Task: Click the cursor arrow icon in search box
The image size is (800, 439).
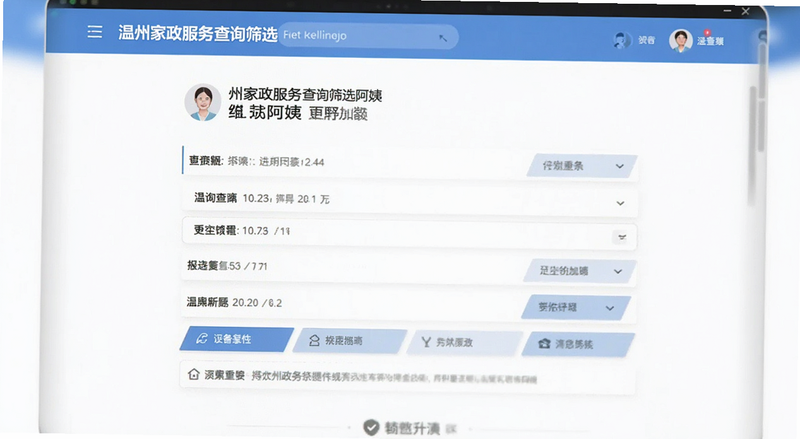Action: 442,38
